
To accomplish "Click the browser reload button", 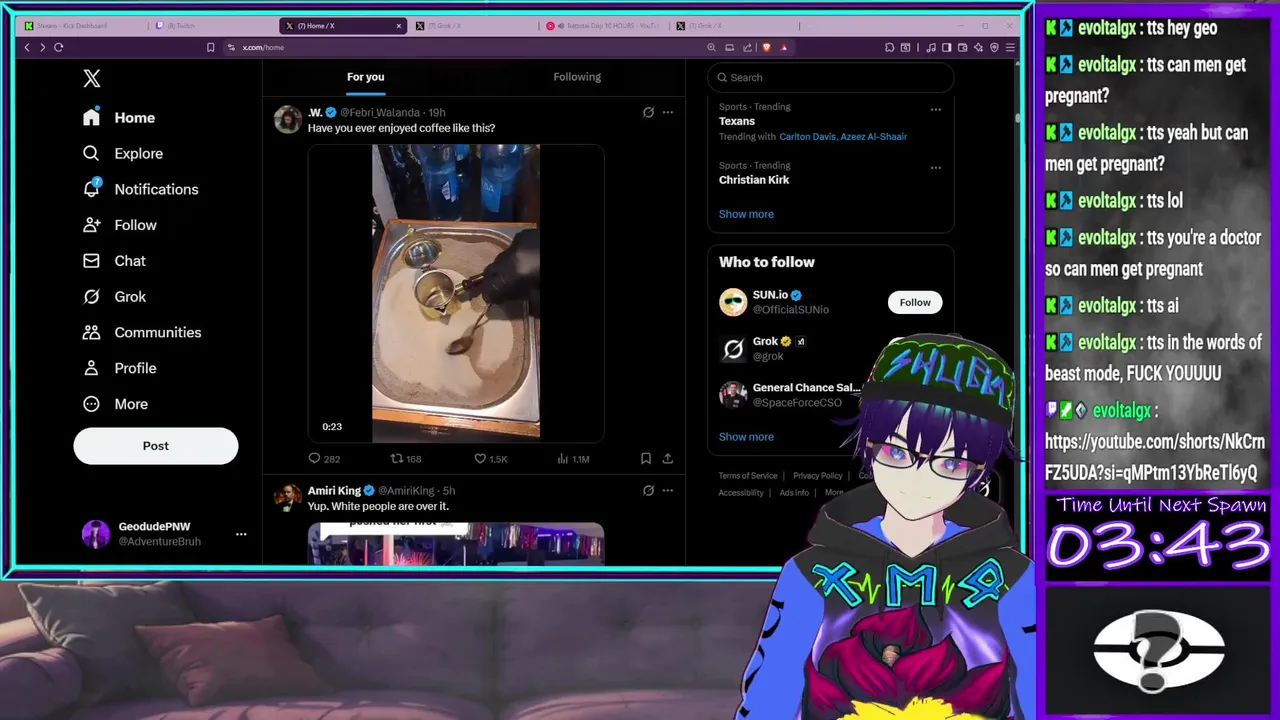I will pos(59,47).
